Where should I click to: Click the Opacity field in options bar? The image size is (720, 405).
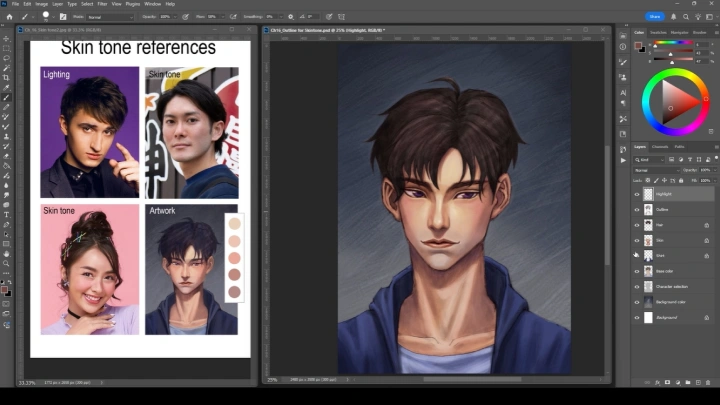pyautogui.click(x=167, y=17)
